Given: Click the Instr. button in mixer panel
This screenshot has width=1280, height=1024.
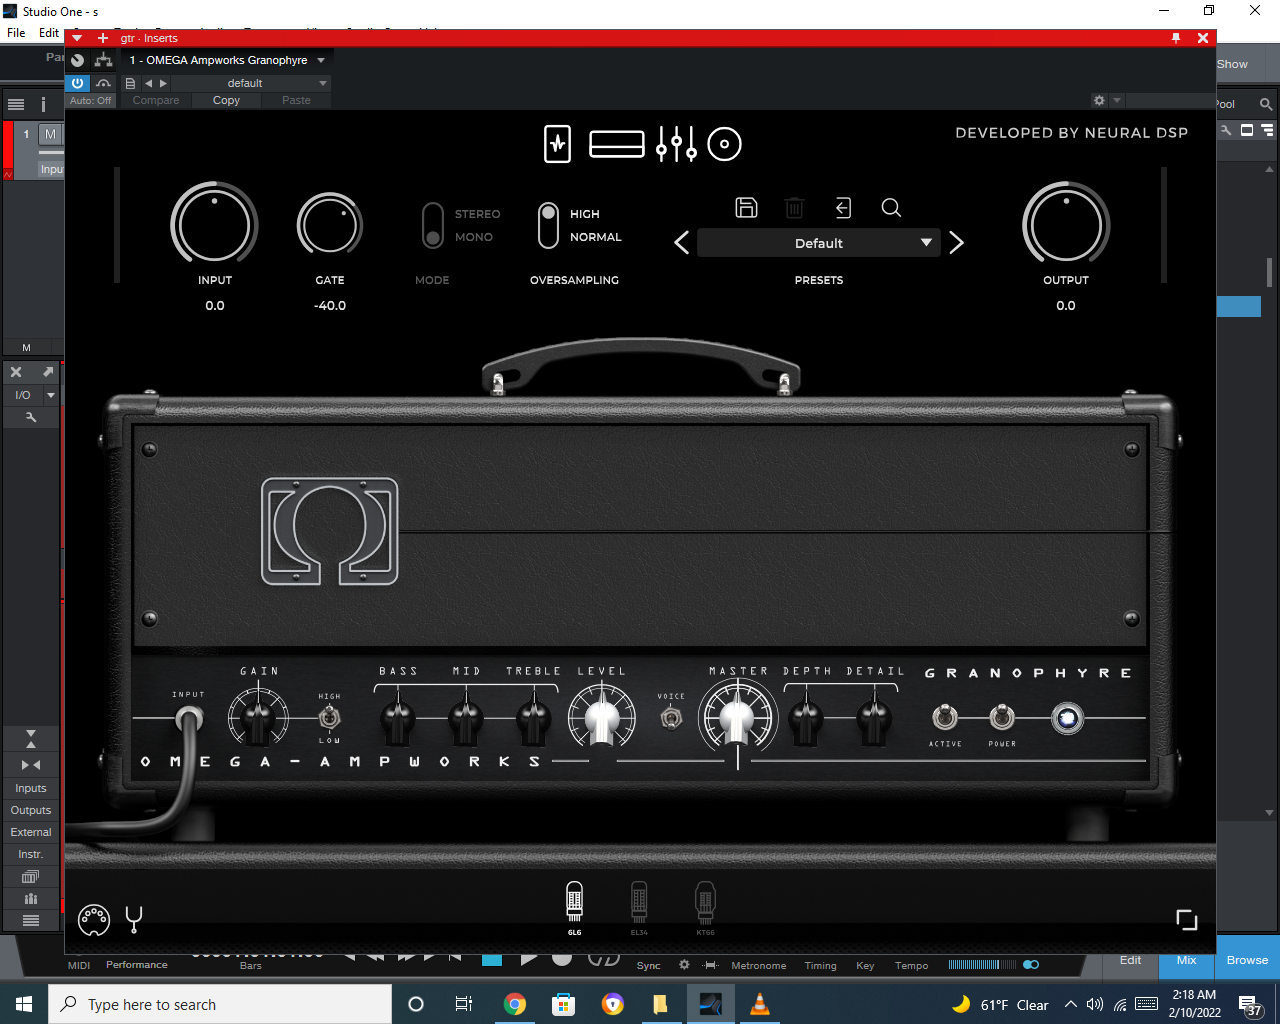Looking at the screenshot, I should coord(31,854).
